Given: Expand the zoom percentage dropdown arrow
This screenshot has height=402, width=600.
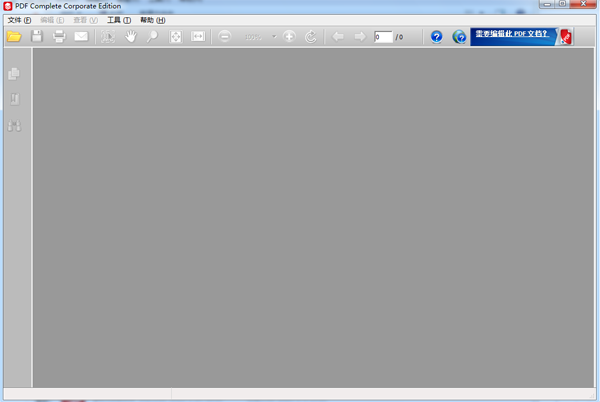Looking at the screenshot, I should pos(274,37).
